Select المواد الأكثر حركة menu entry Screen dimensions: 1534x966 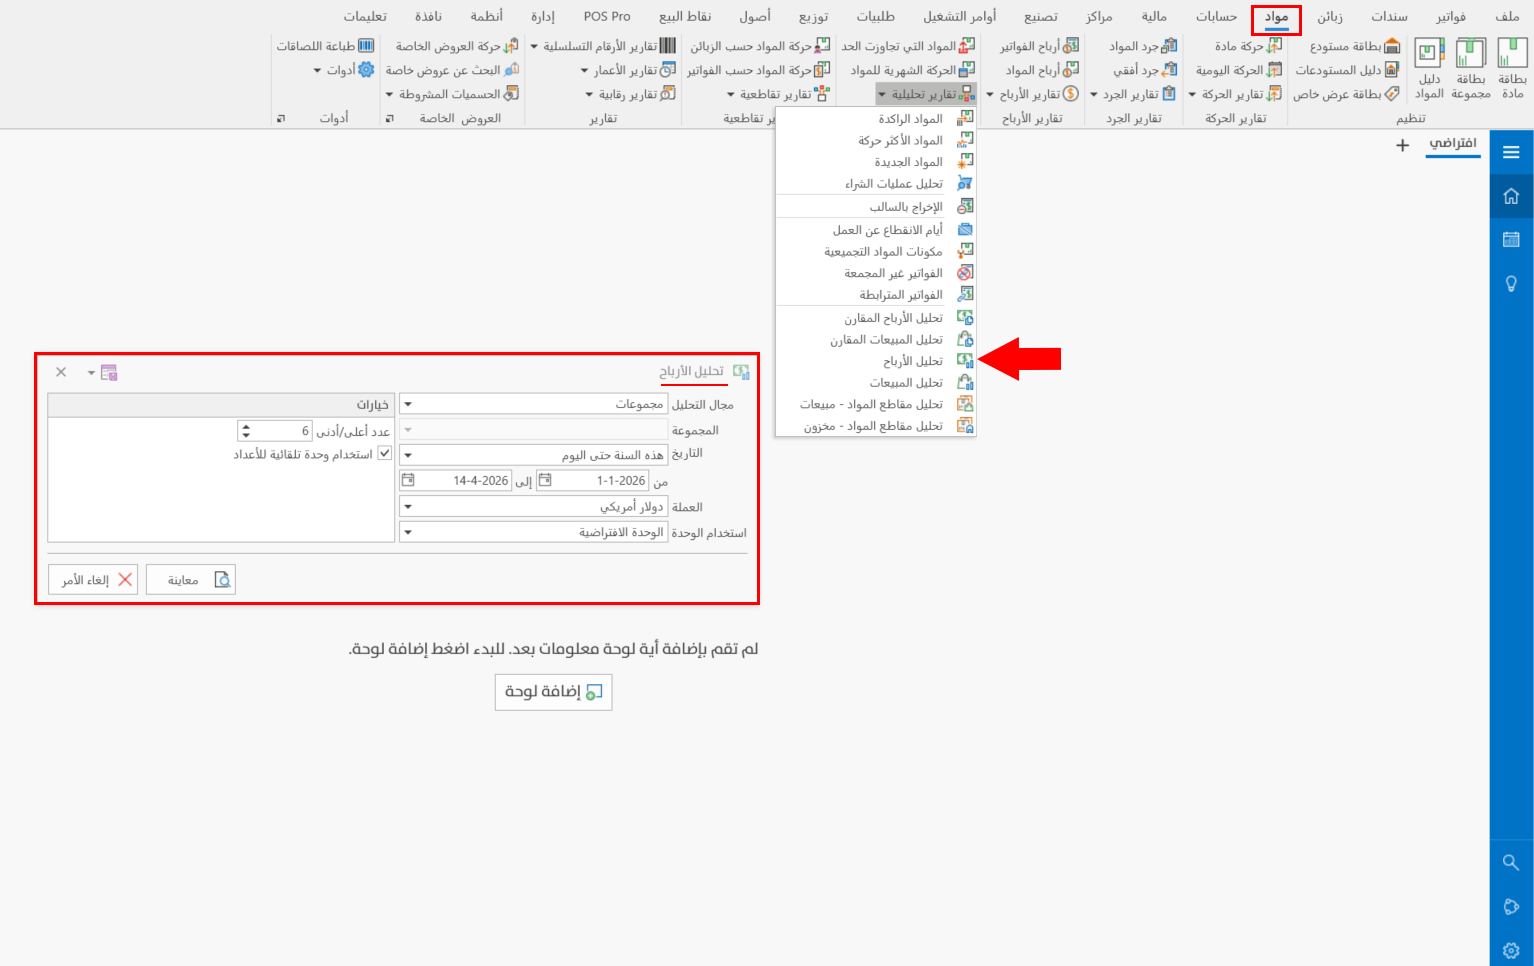876,140
